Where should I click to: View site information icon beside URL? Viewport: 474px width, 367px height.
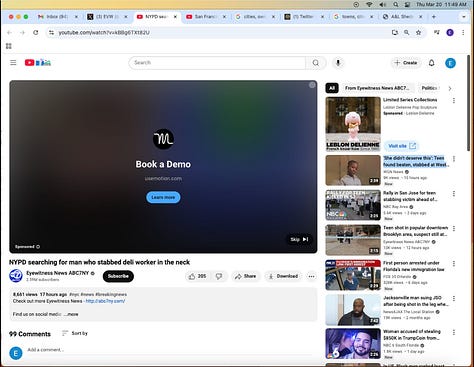(51, 32)
